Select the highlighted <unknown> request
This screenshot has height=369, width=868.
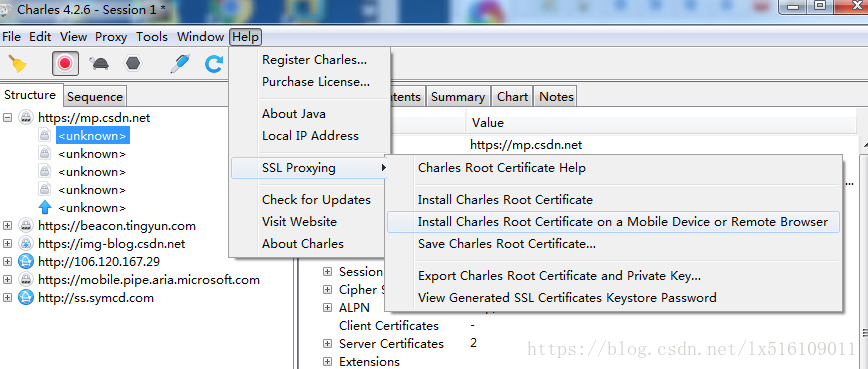tap(92, 136)
